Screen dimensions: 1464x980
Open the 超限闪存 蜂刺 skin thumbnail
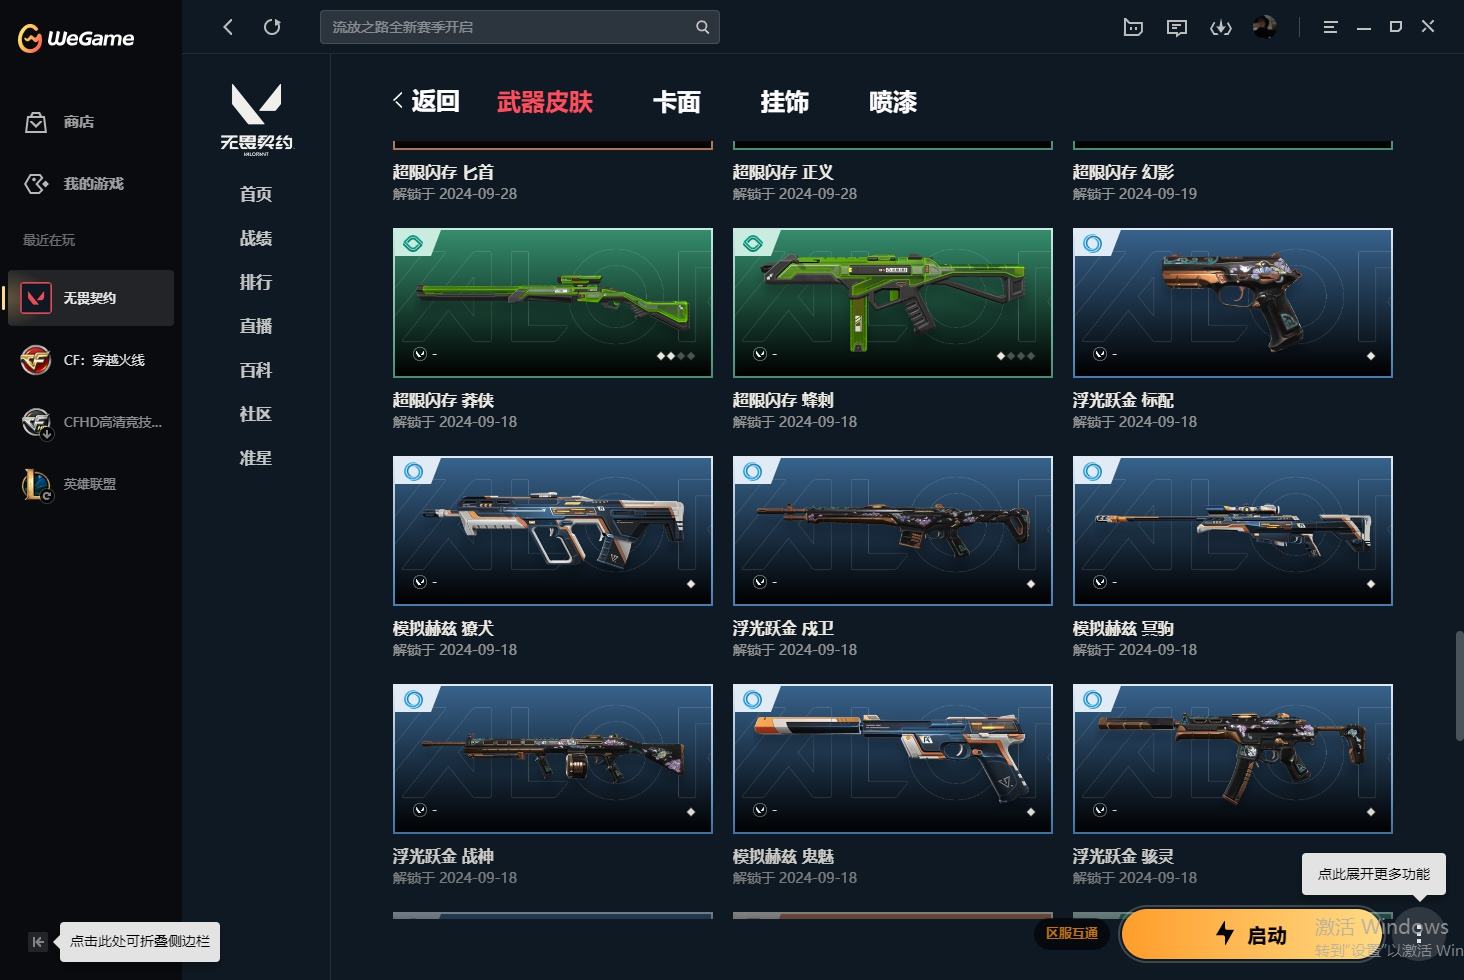point(893,303)
